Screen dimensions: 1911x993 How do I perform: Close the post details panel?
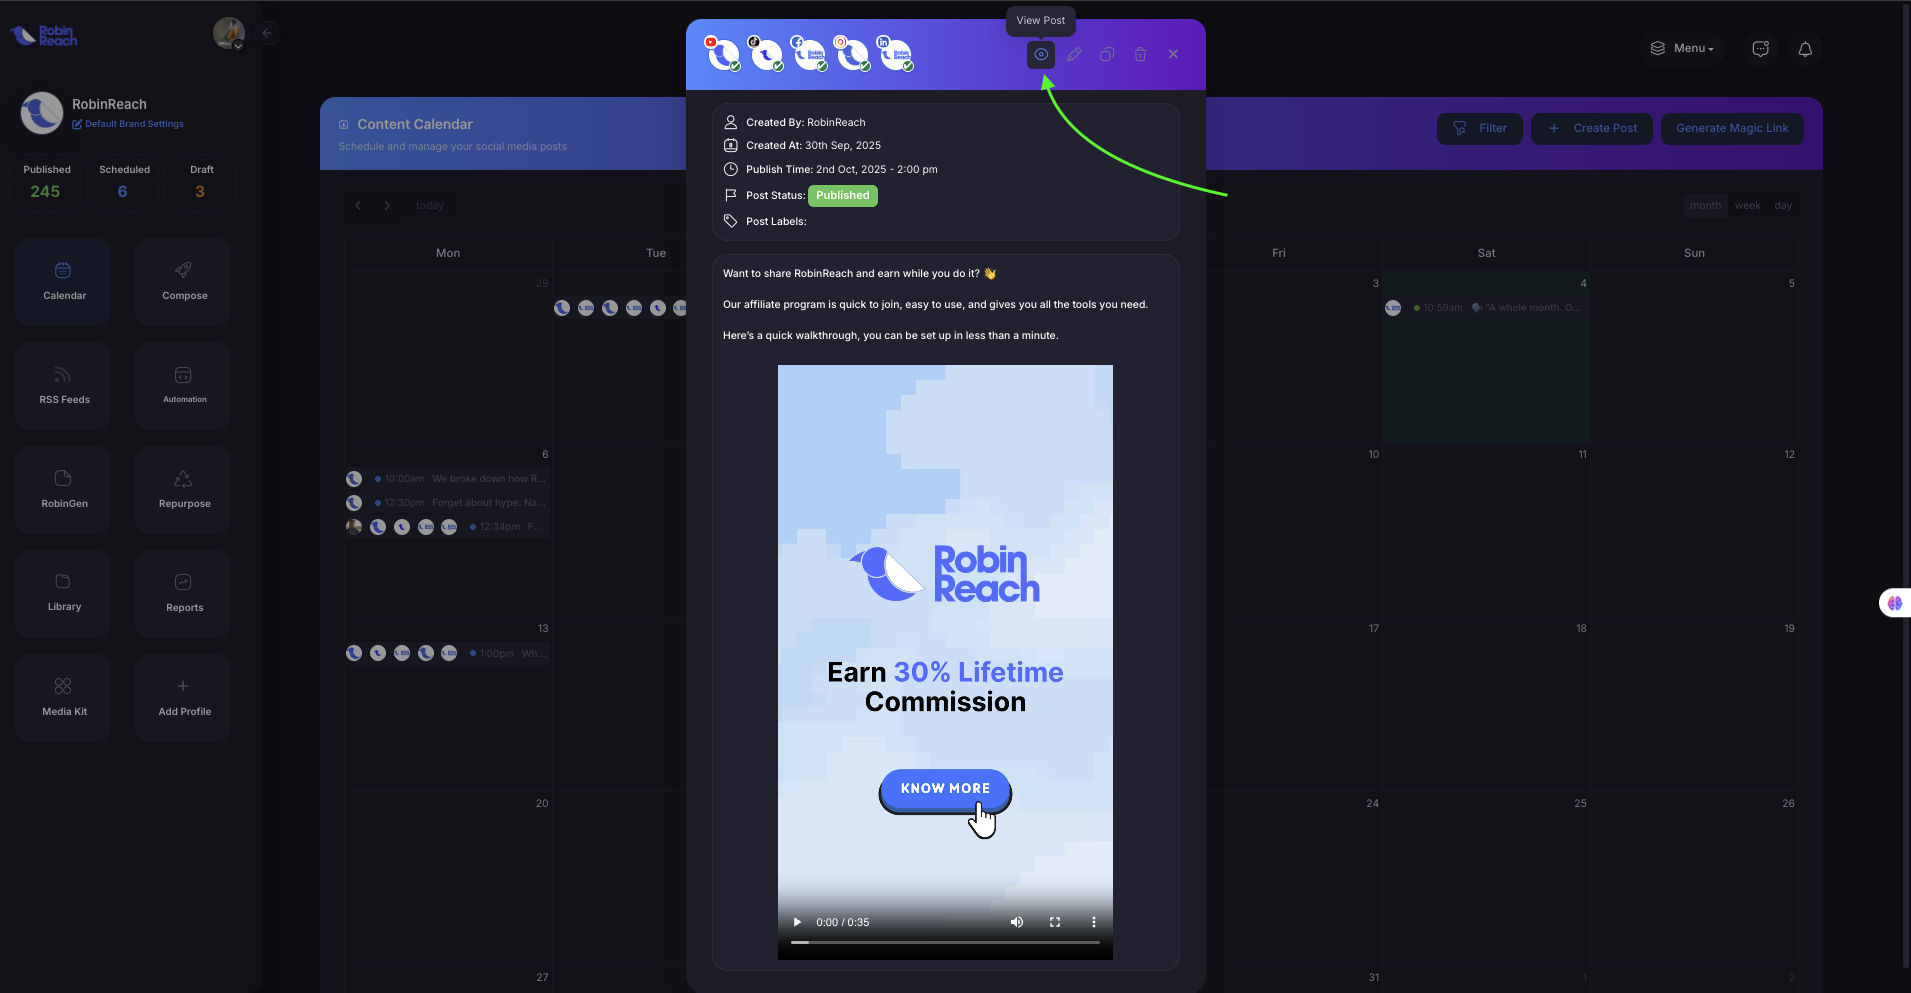point(1173,54)
